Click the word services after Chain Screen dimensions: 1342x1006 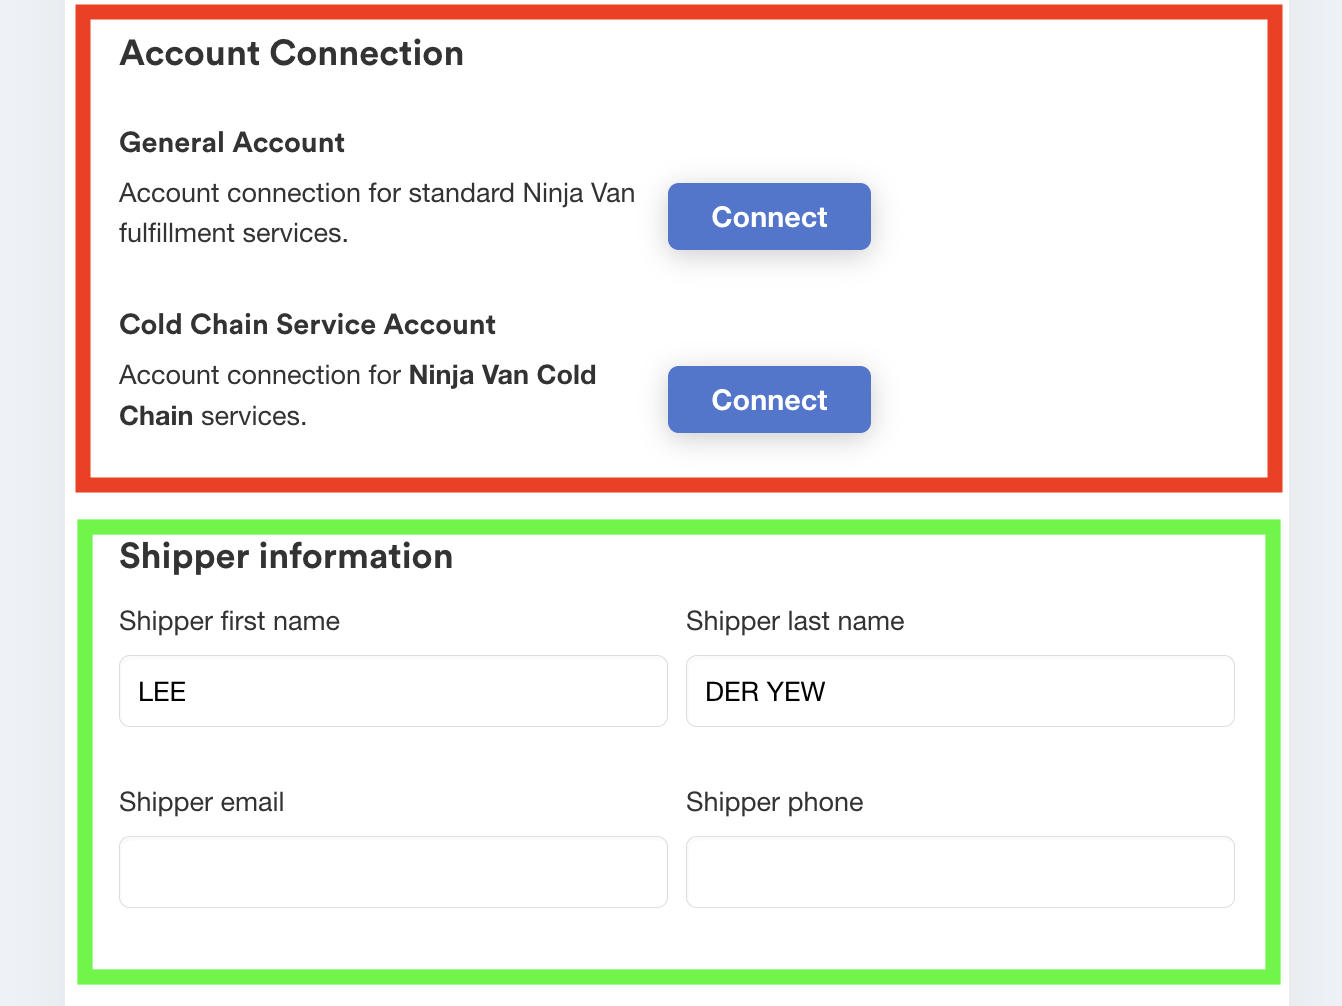253,416
